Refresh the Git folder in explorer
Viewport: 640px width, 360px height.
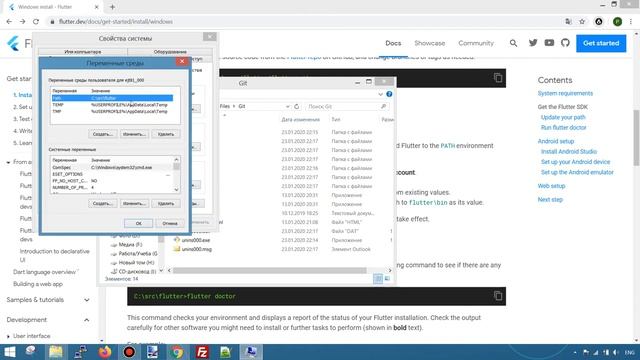click(x=297, y=106)
